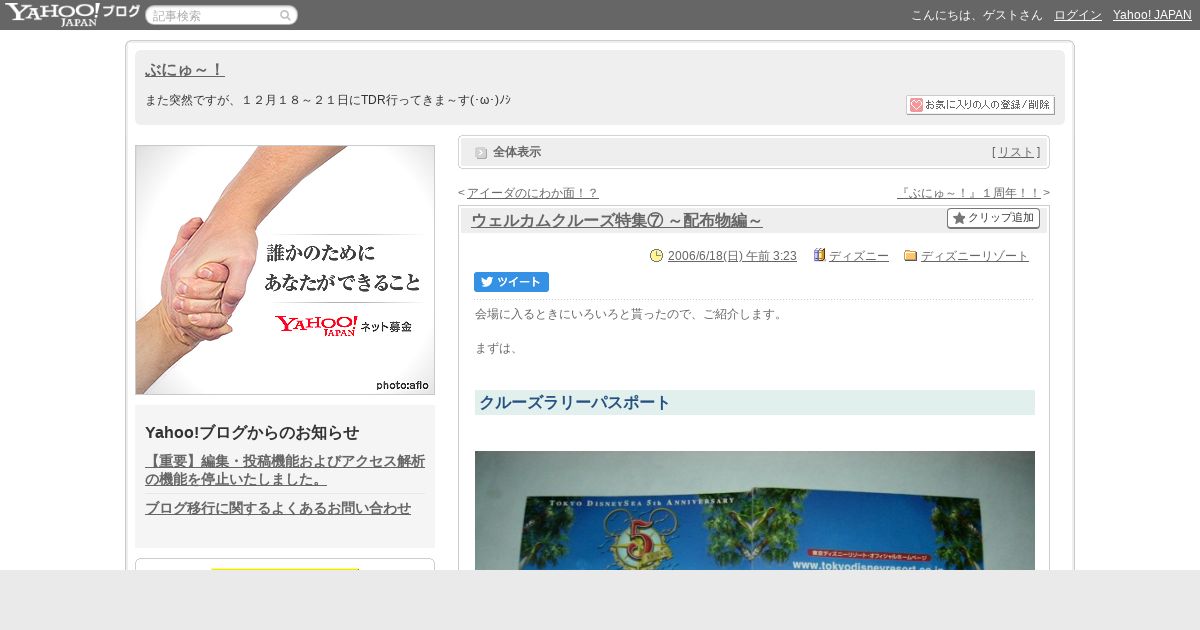Click the blog description about TDR

coord(328,100)
